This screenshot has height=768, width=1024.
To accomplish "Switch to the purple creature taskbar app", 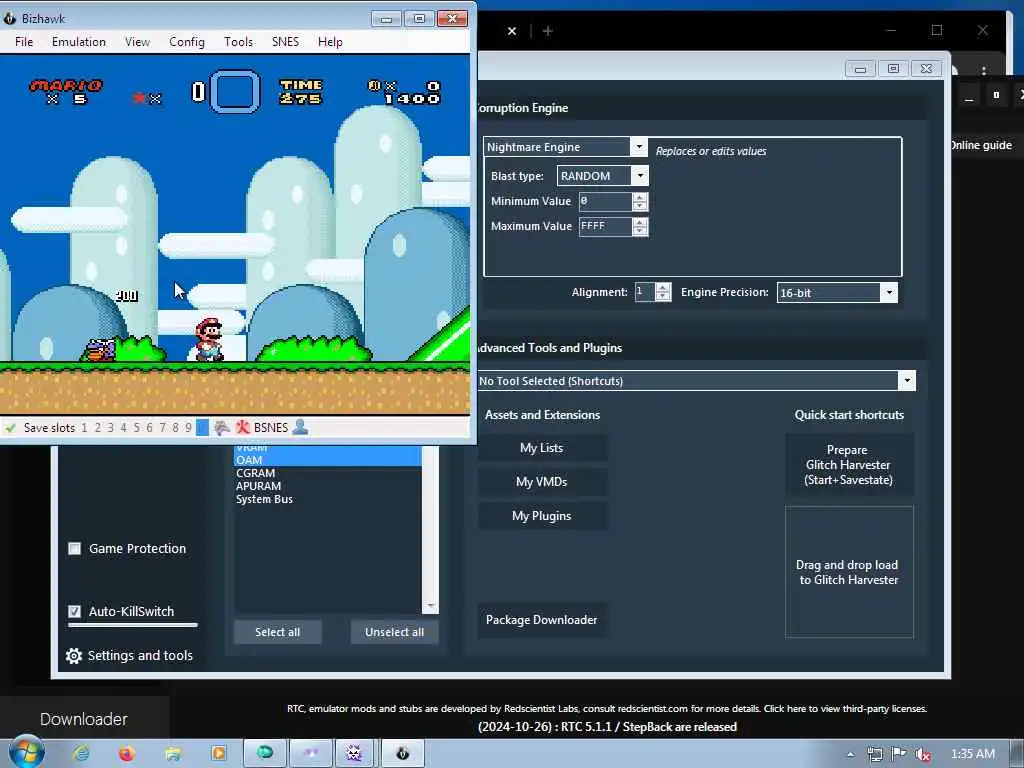I will [354, 753].
